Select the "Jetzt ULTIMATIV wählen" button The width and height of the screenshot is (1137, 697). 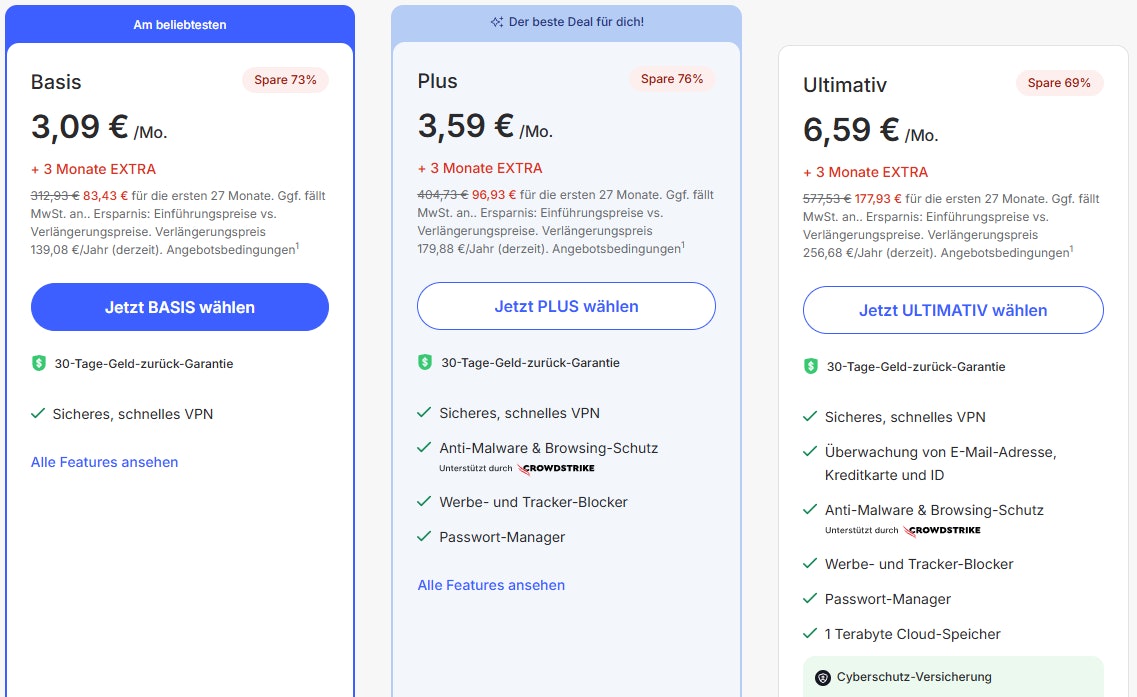tap(953, 310)
